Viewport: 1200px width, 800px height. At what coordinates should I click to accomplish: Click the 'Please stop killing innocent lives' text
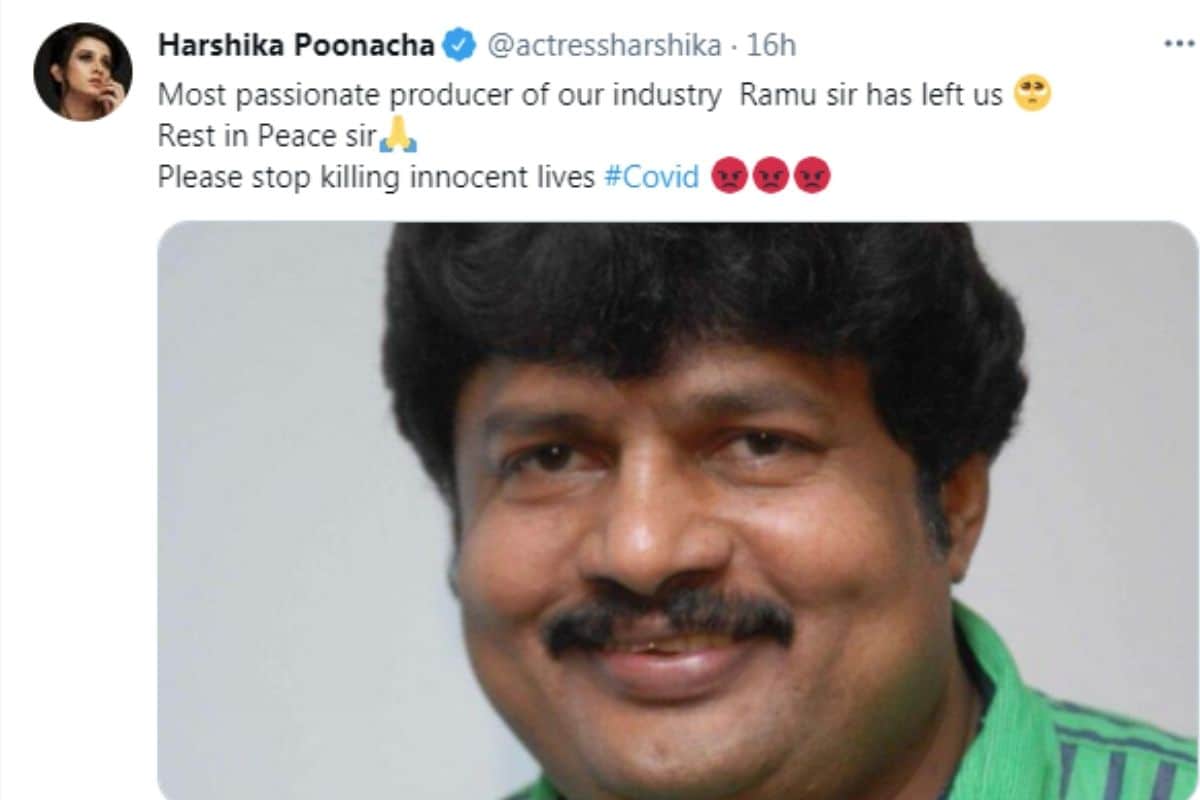377,177
